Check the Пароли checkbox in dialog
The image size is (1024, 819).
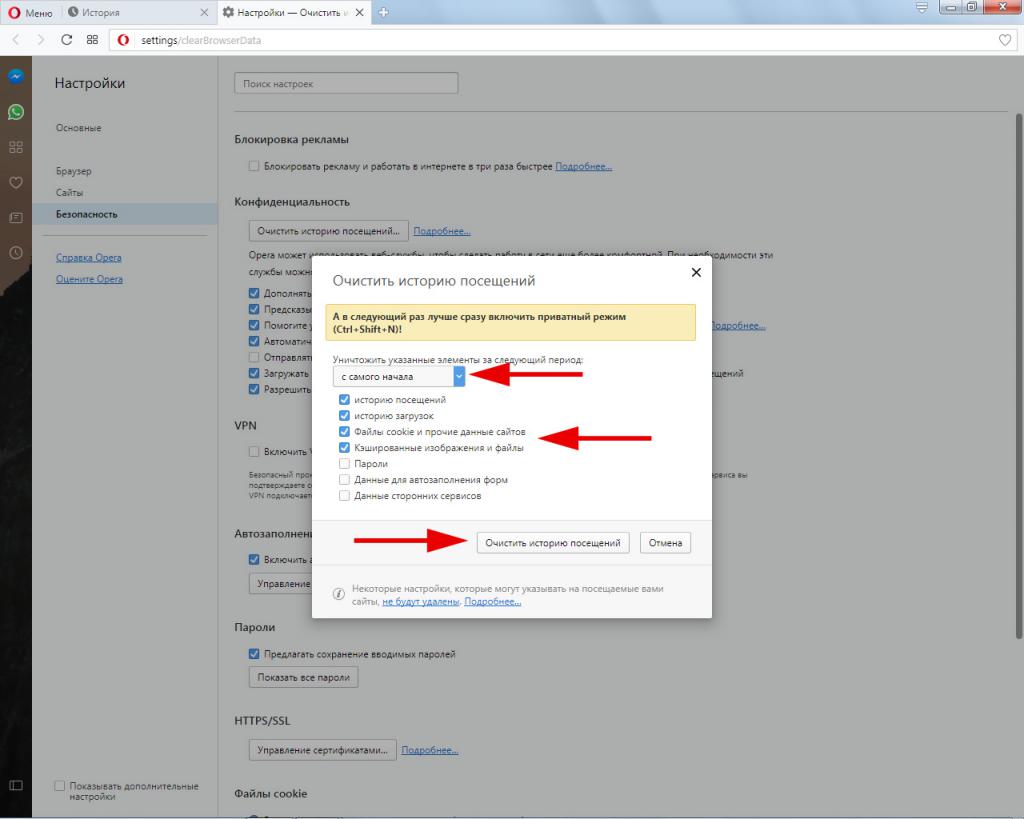pyautogui.click(x=344, y=464)
